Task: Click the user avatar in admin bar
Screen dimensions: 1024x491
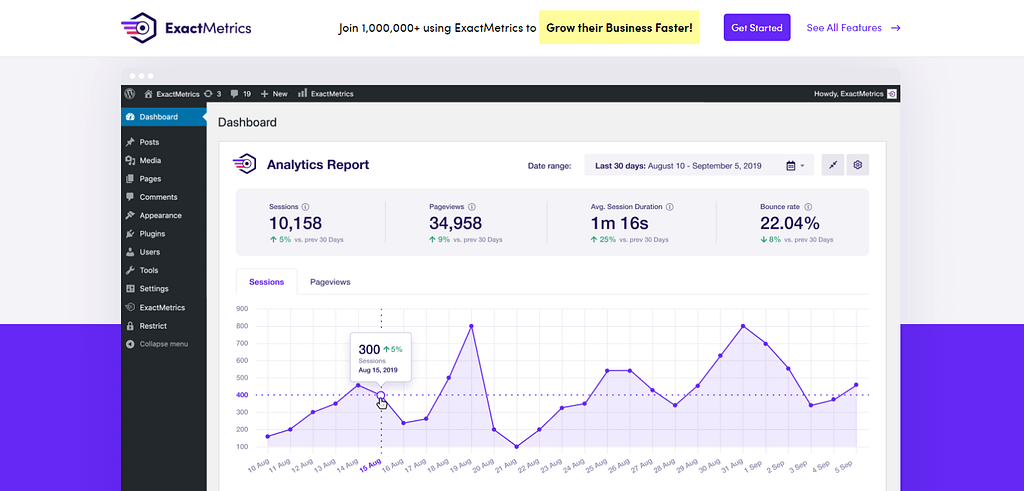Action: click(x=892, y=93)
